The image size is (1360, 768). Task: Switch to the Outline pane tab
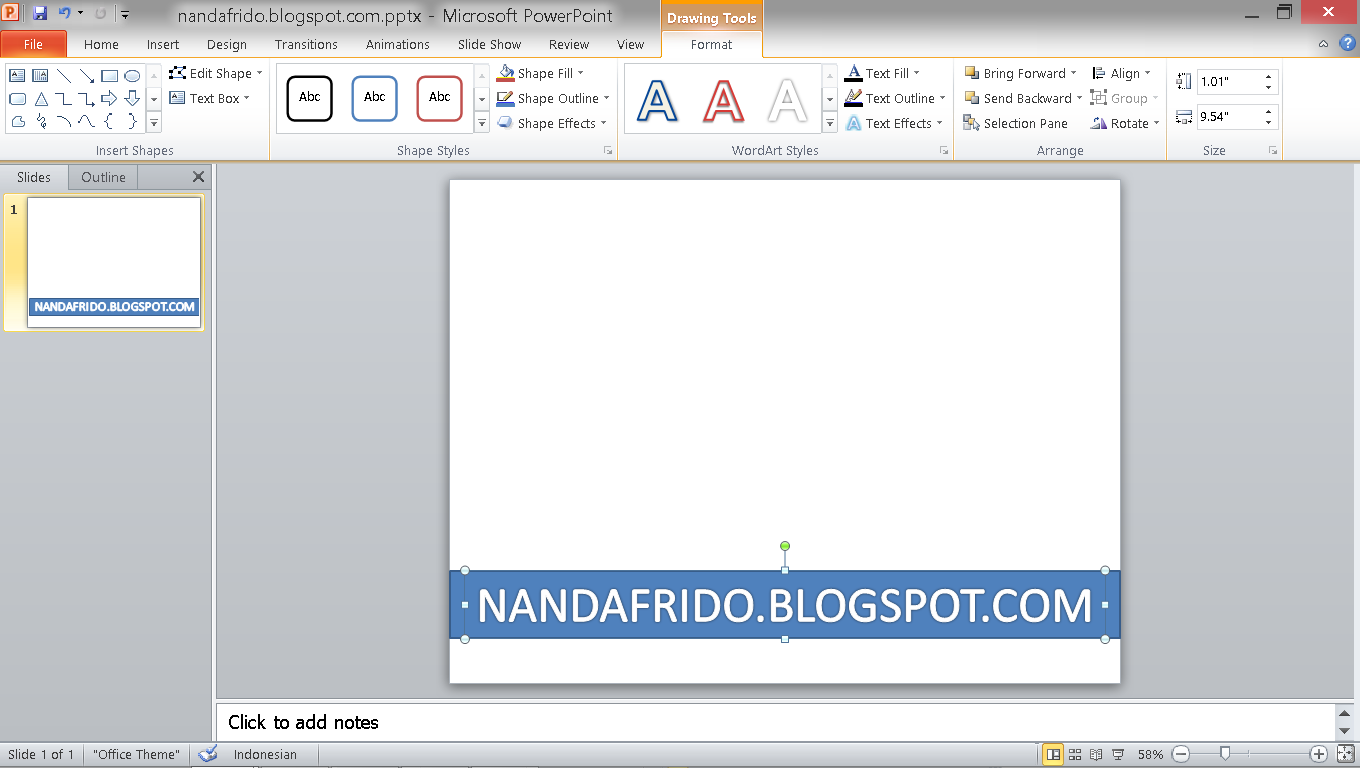click(103, 177)
